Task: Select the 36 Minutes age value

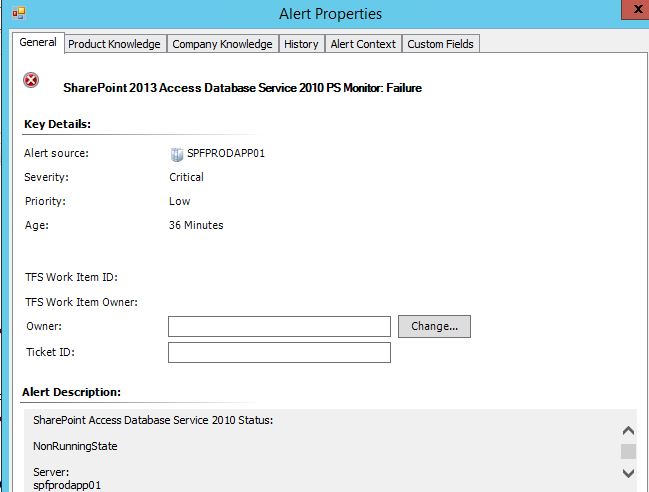Action: (x=196, y=225)
